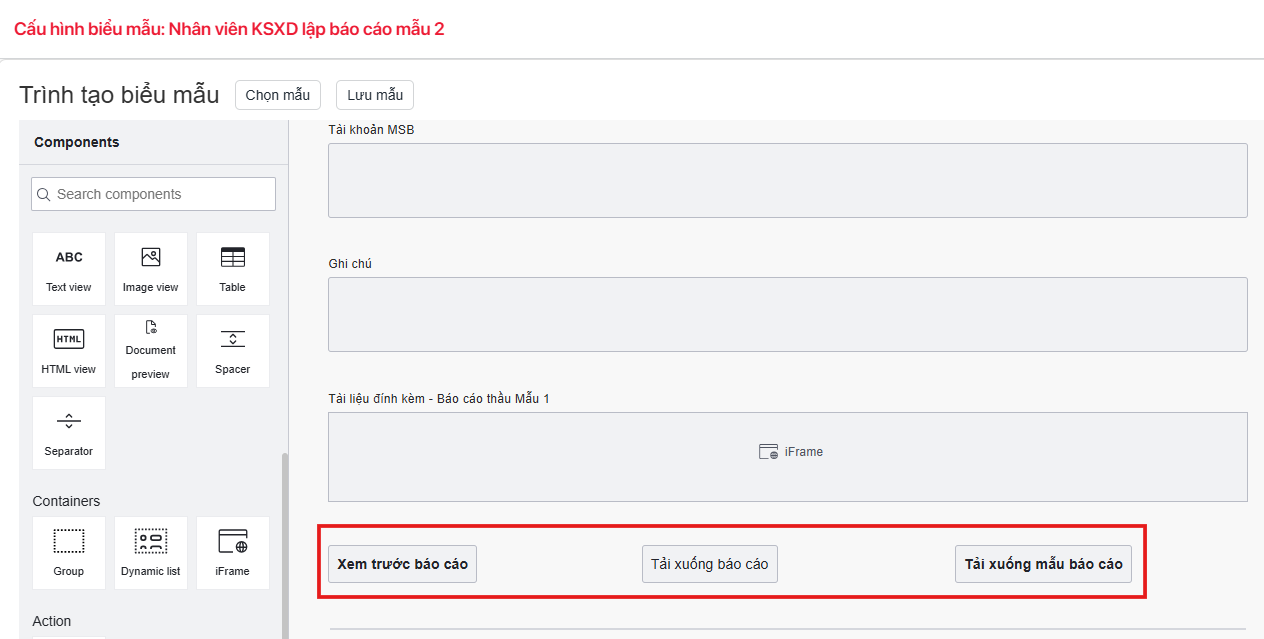Focus the Search components field
The image size is (1264, 639).
(x=154, y=194)
